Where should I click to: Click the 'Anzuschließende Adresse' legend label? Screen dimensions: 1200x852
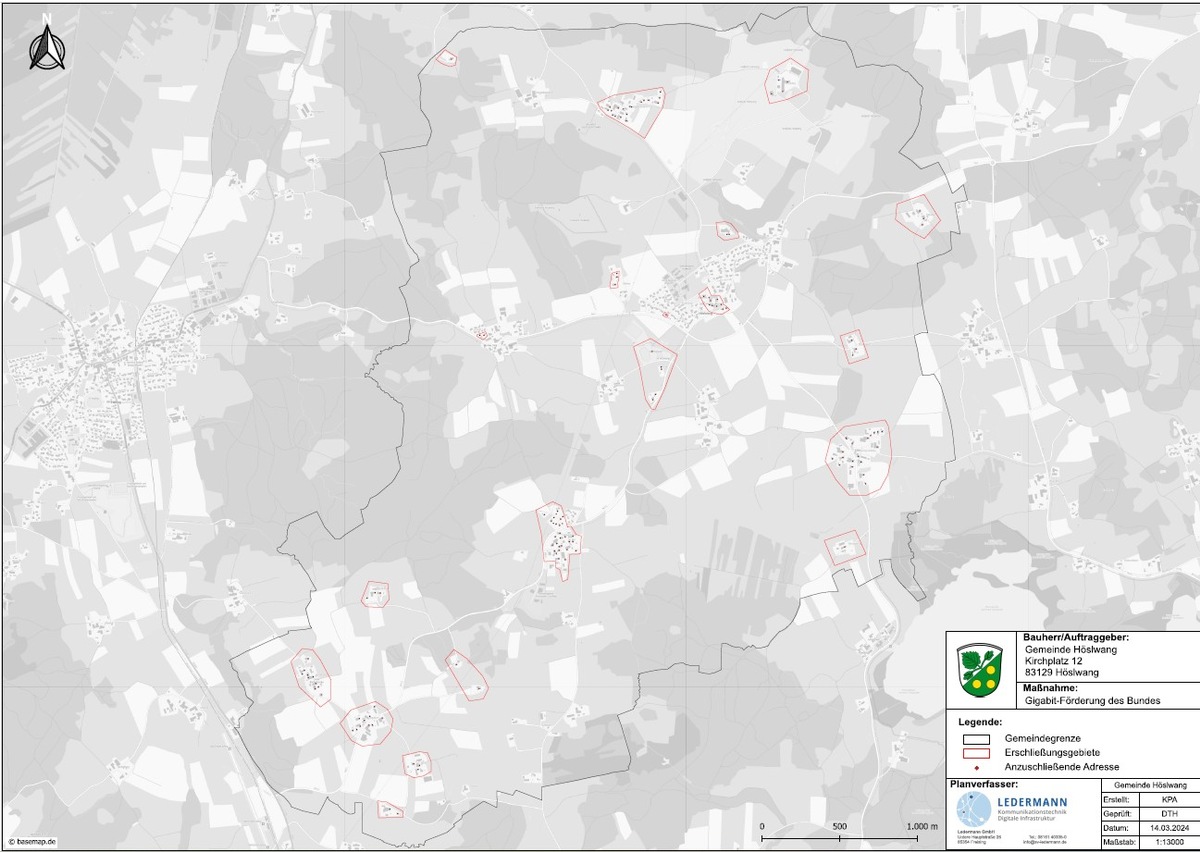click(1062, 767)
